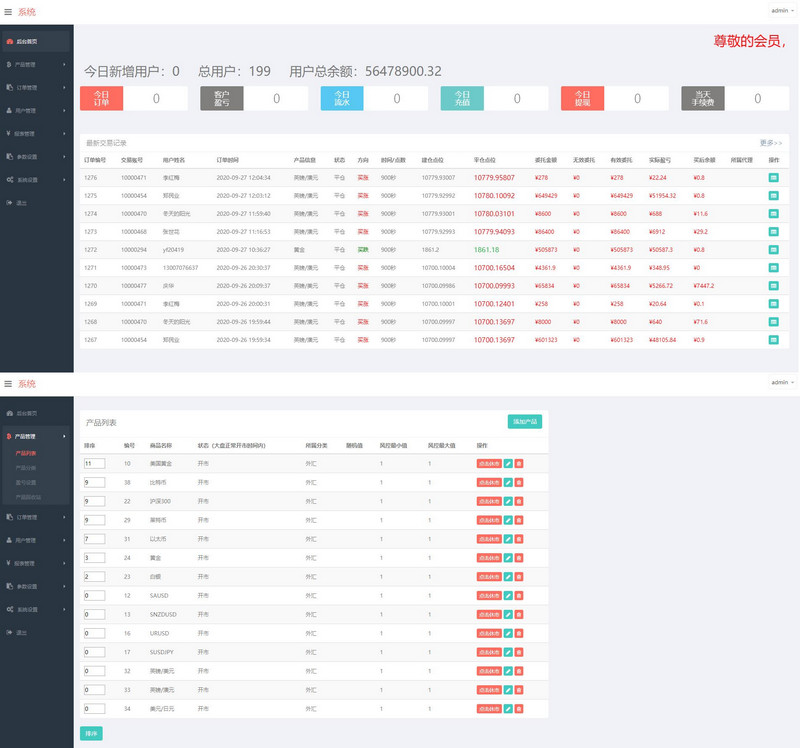The width and height of the screenshot is (800, 748).
Task: Click the sort order field in the URUSD row
Action: click(94, 634)
